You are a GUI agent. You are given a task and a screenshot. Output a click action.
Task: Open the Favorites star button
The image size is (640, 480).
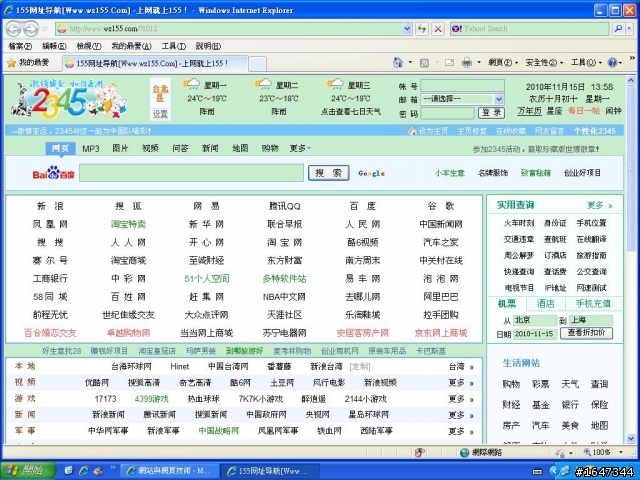pos(29,62)
